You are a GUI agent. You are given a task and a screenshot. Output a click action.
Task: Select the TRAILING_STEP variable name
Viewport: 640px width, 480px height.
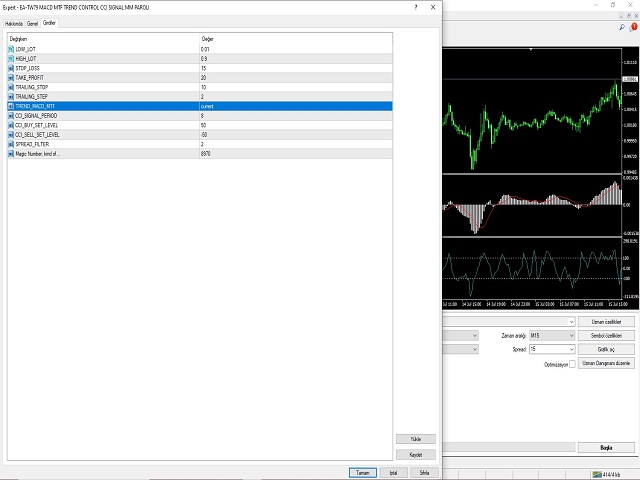click(31, 97)
